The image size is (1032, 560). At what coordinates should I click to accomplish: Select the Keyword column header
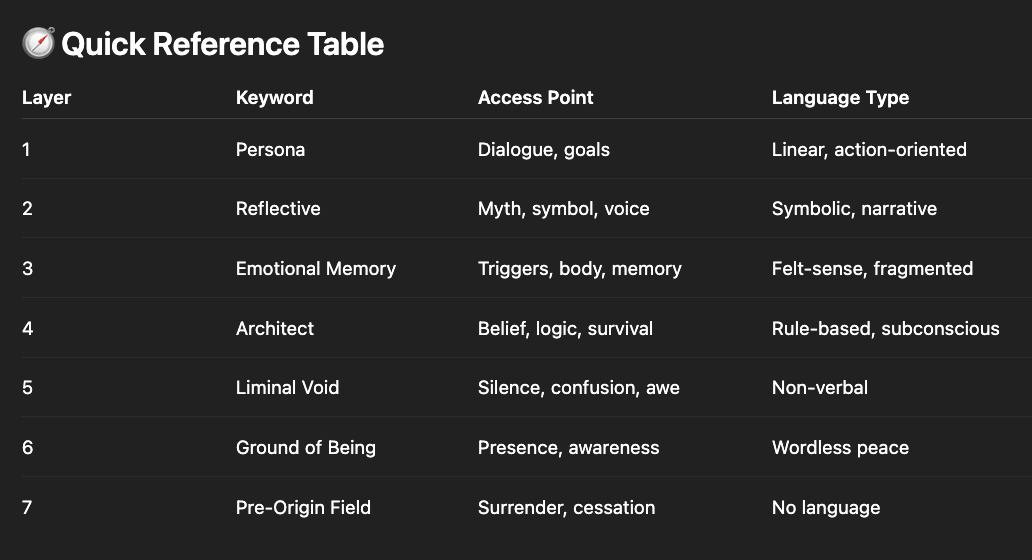(274, 98)
